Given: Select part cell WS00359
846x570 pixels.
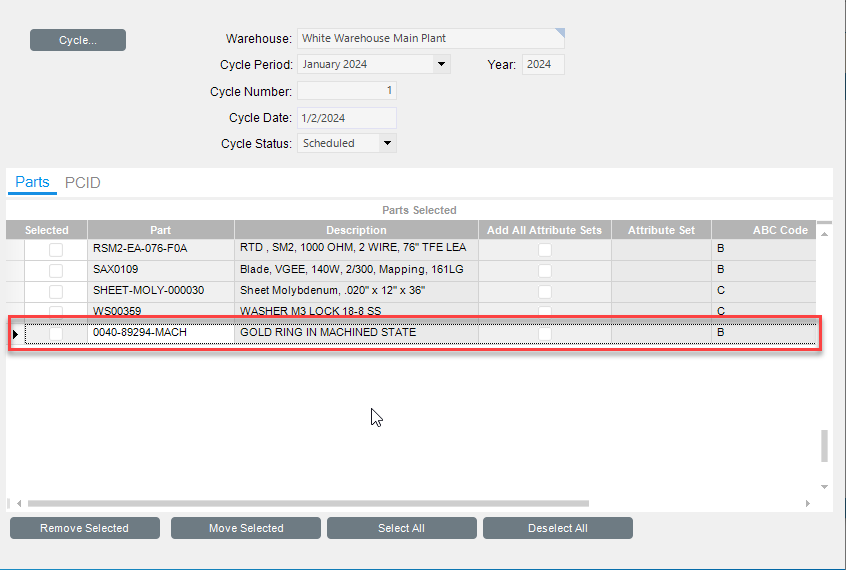Looking at the screenshot, I should click(161, 311).
